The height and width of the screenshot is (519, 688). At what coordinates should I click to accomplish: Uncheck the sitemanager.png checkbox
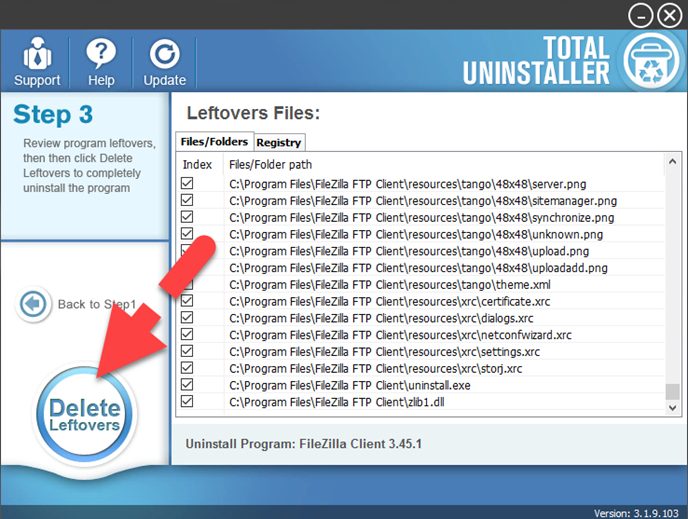click(187, 200)
